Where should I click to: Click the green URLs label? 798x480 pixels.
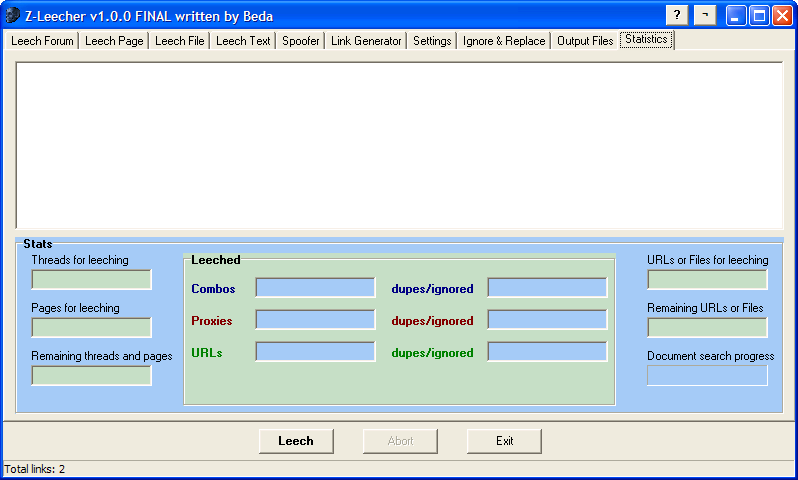coord(207,353)
